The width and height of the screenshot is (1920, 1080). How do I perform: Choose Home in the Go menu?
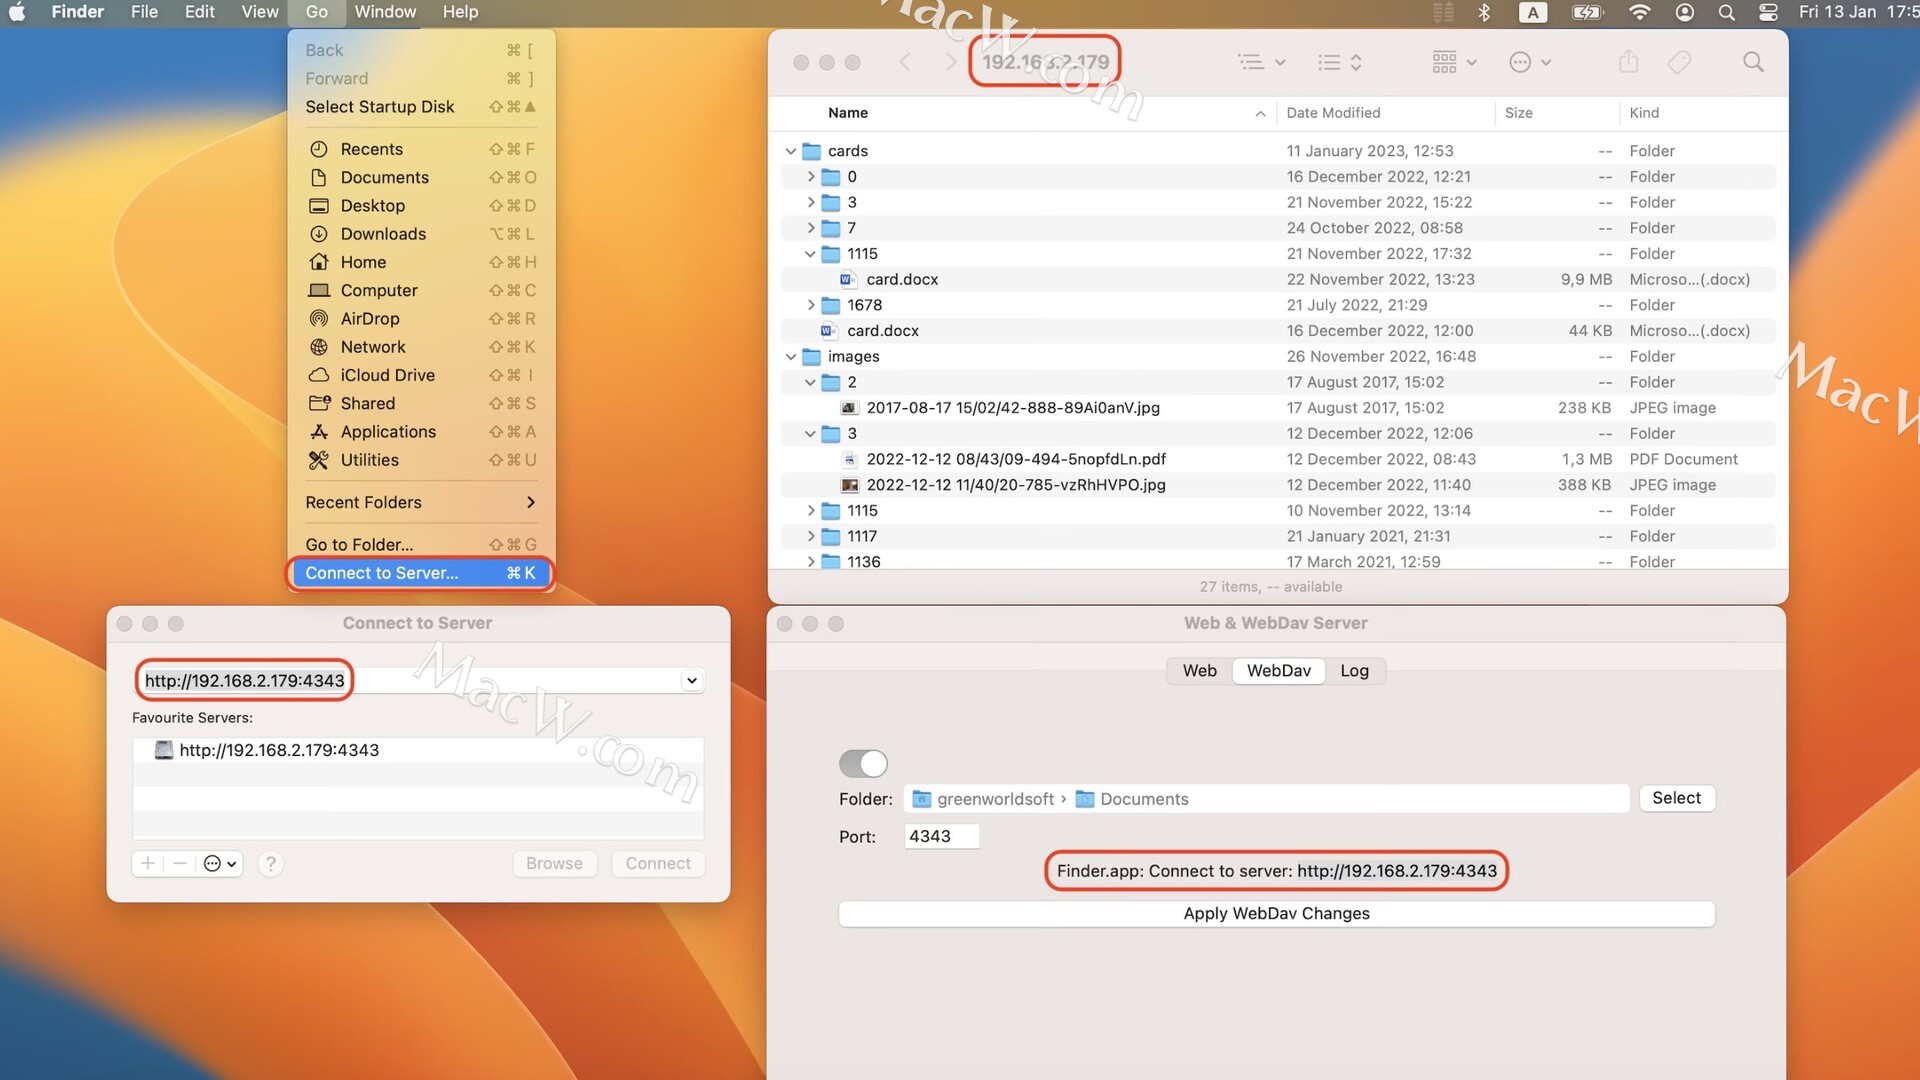[421, 262]
